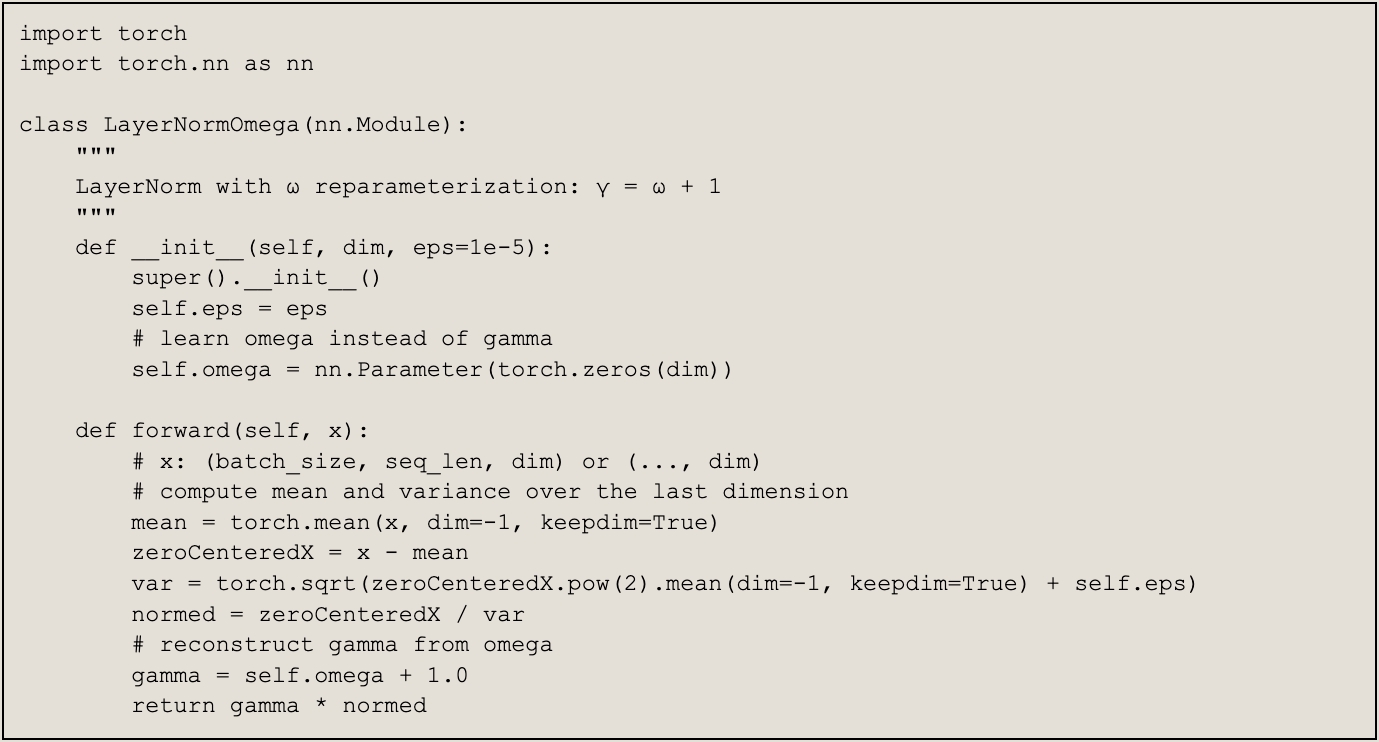
Task: Click nn.Module in the class definition
Action: pos(377,125)
